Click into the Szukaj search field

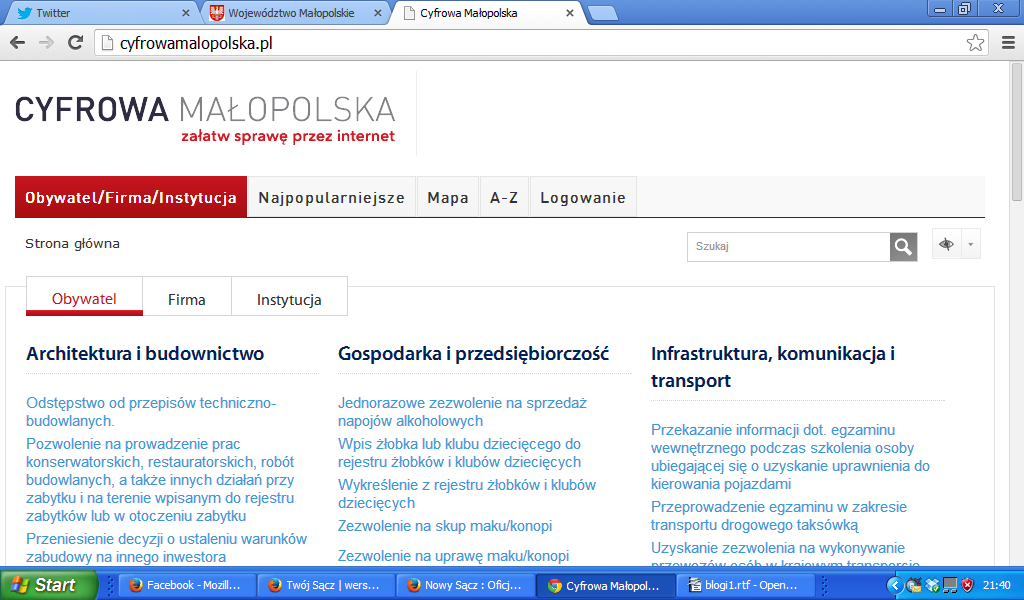click(788, 247)
